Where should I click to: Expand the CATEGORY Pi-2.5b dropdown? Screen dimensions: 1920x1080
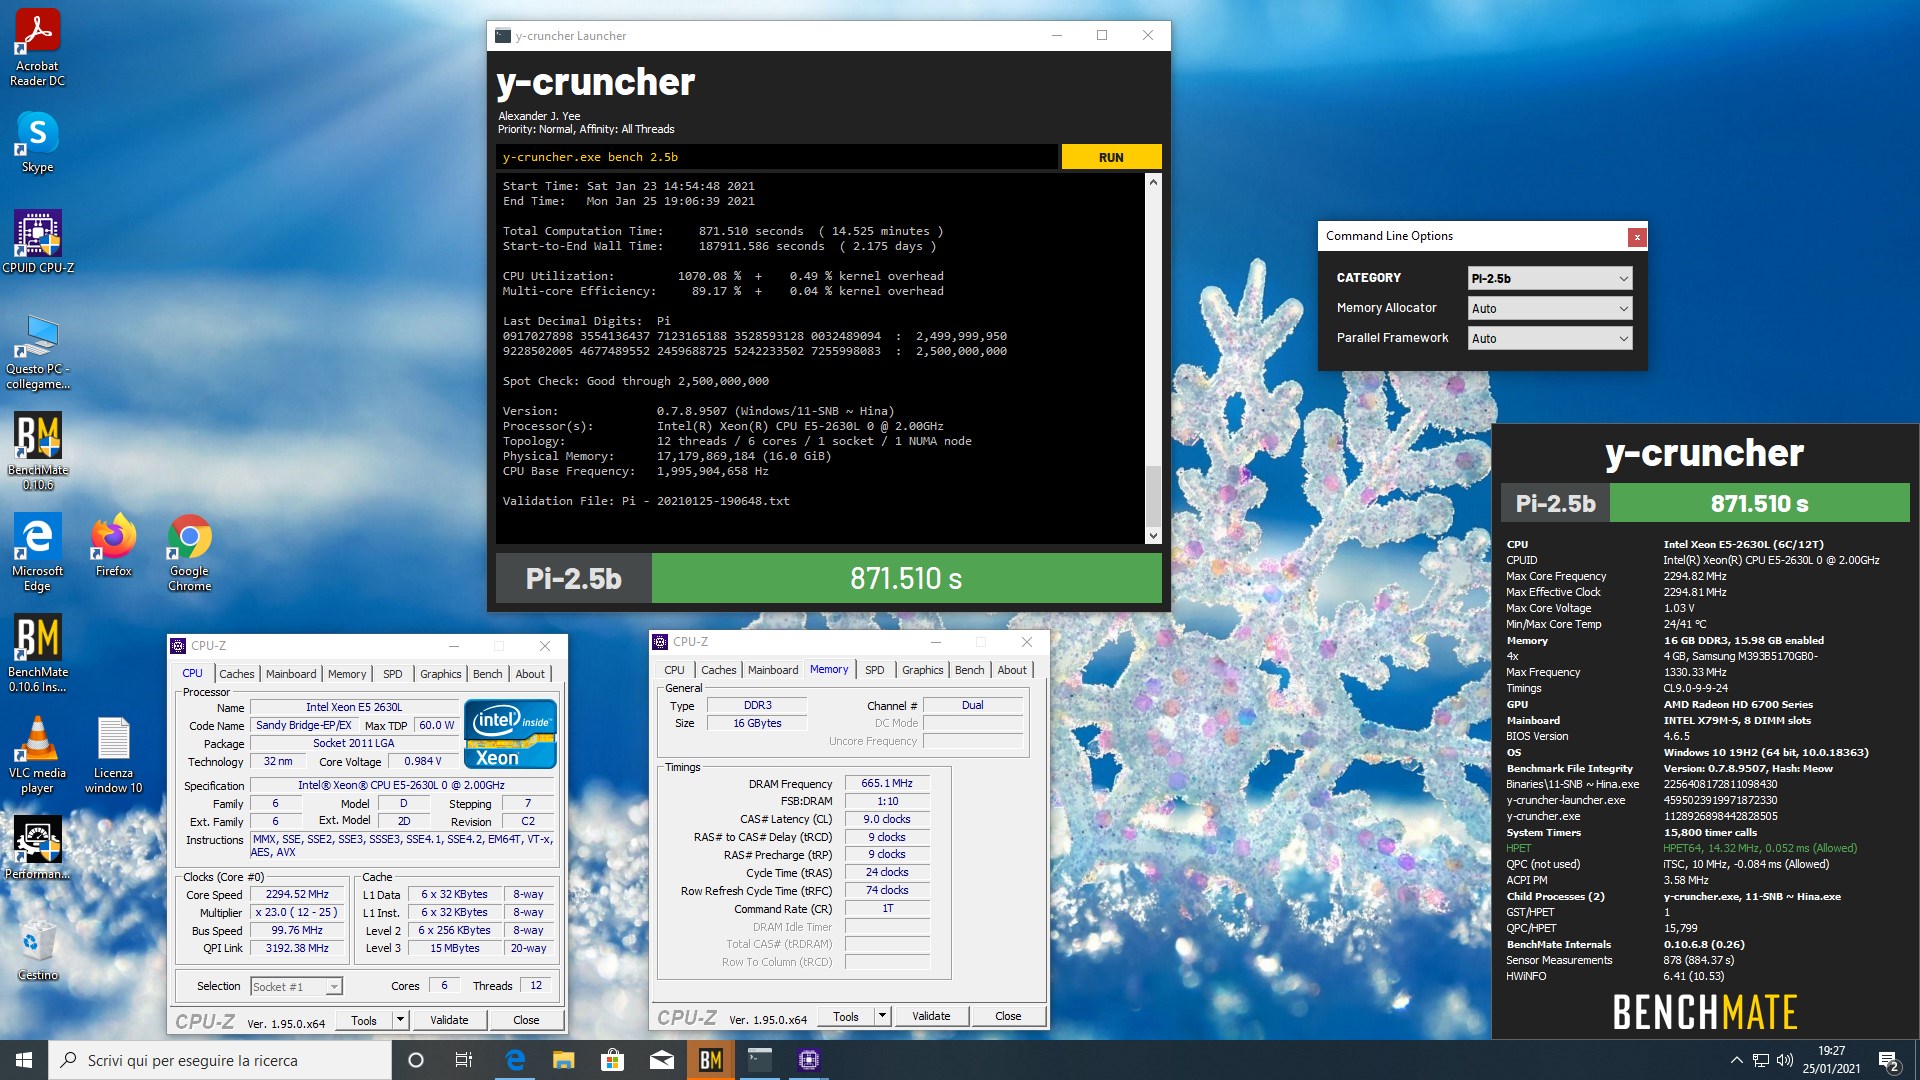coord(1550,278)
